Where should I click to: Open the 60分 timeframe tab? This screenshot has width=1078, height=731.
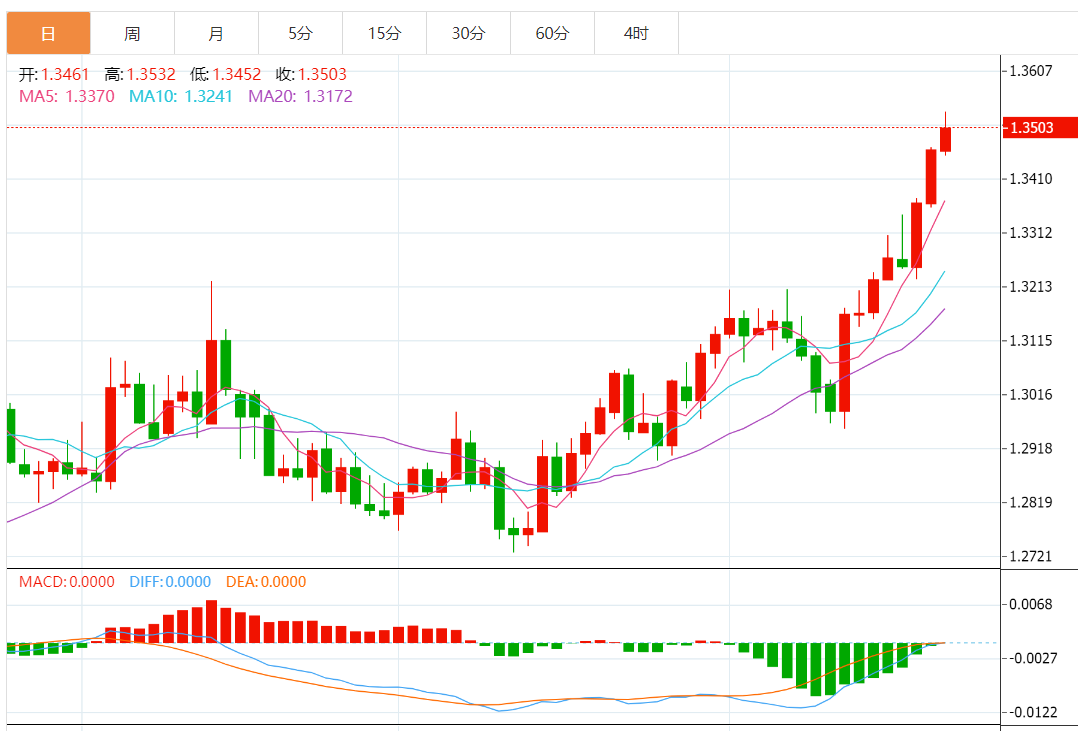(552, 33)
